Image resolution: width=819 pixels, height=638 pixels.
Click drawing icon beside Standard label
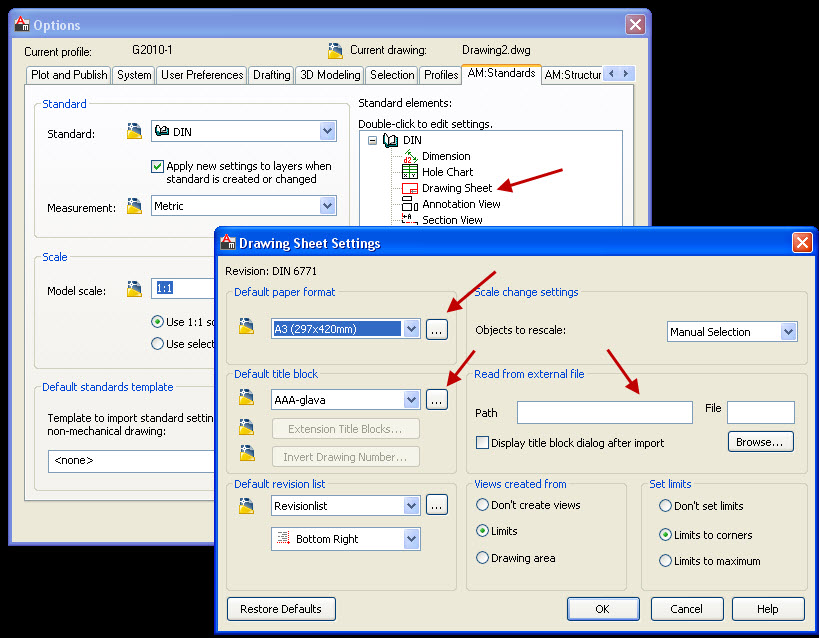(x=134, y=131)
